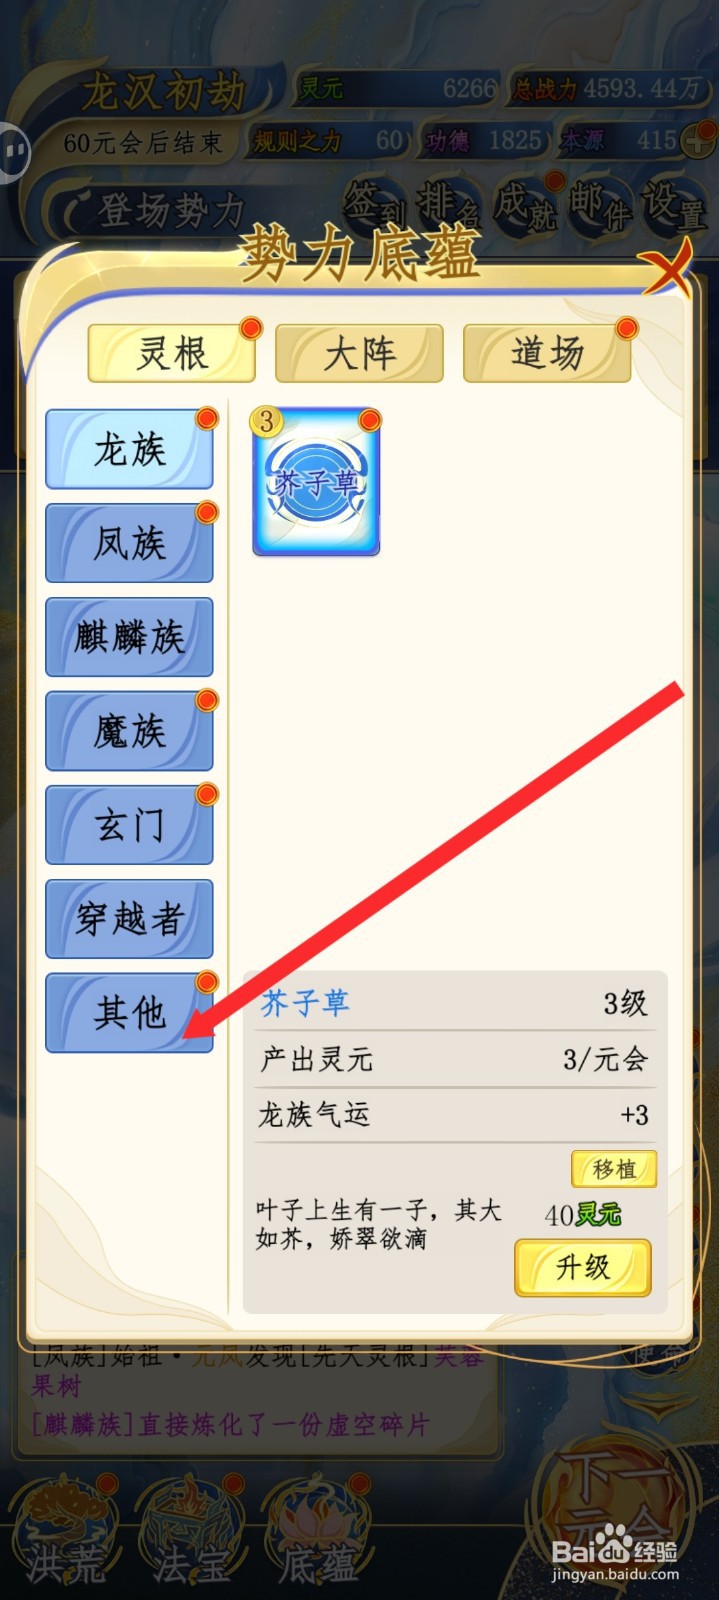Screen dimensions: 719x1600
Task: Tap the plus icon next to 本源
Action: (697, 141)
